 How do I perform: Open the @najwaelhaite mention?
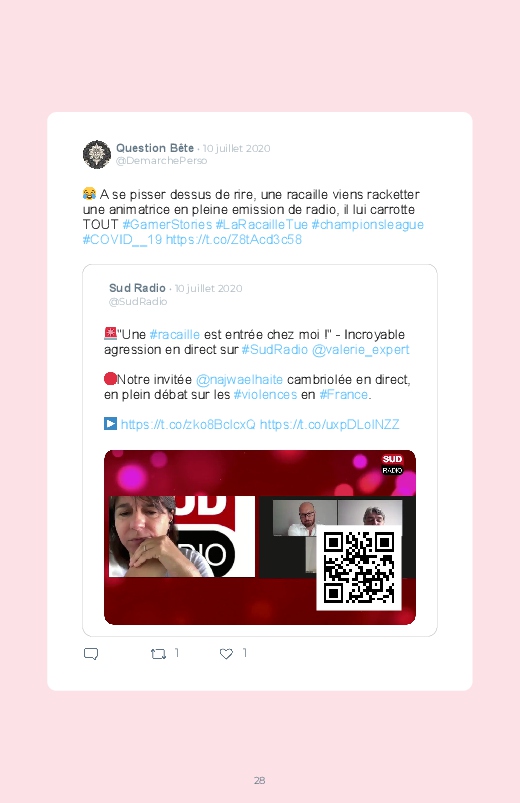(239, 379)
